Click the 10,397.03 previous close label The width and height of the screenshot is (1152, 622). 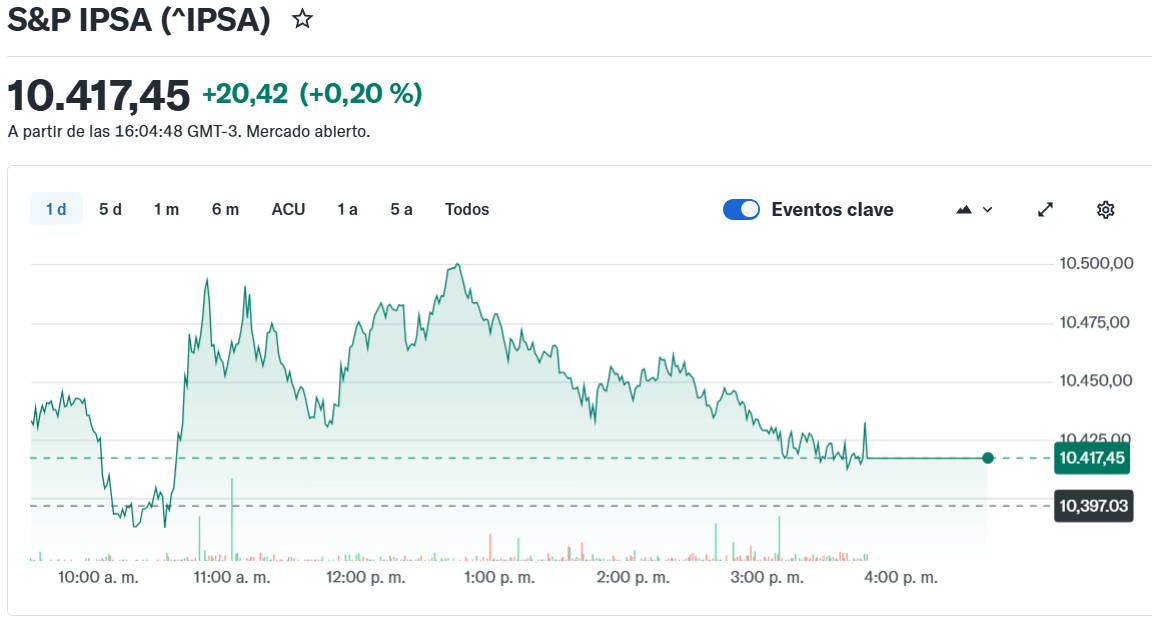[1093, 506]
